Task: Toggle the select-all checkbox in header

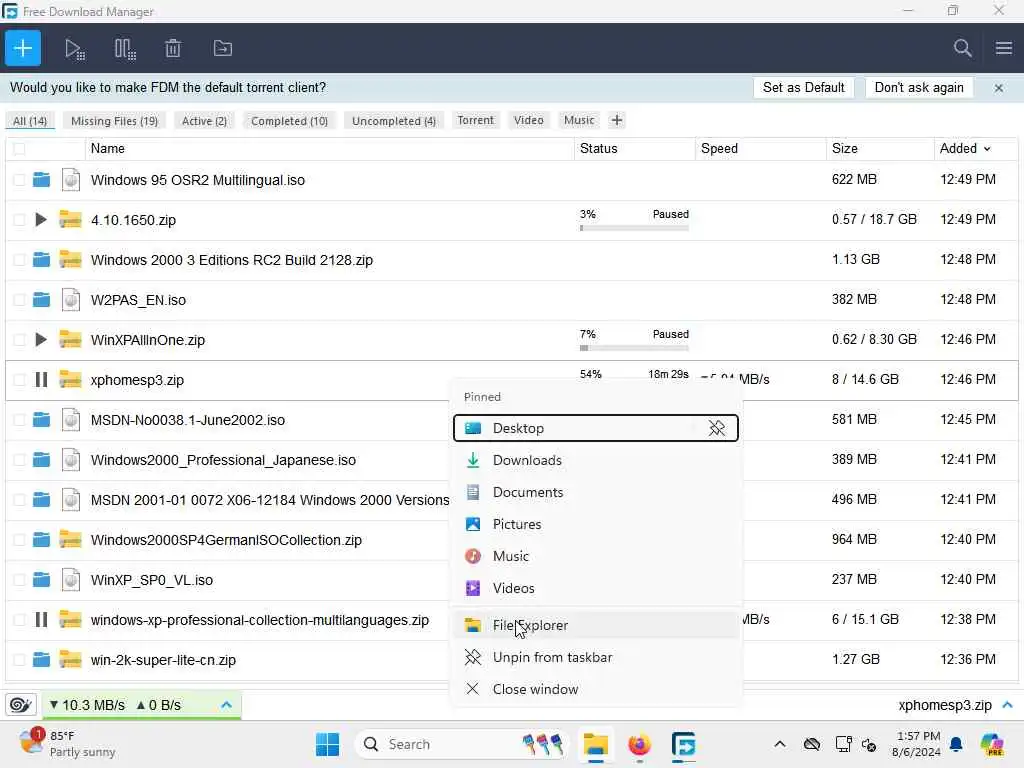Action: (x=19, y=149)
